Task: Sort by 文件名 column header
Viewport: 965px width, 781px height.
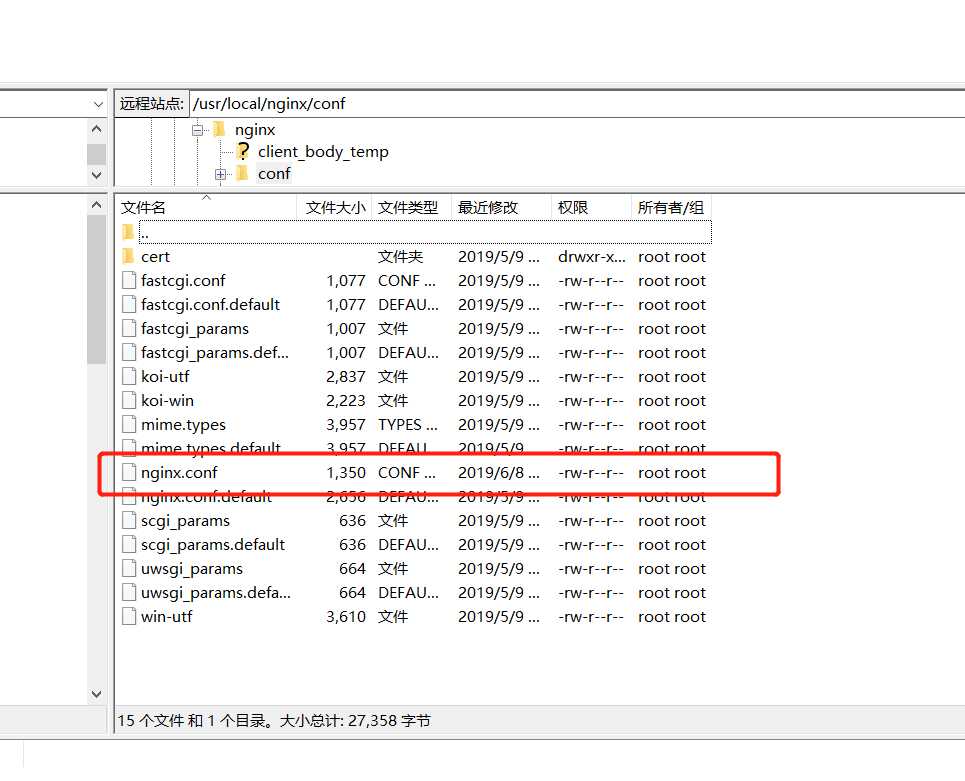Action: [x=206, y=207]
